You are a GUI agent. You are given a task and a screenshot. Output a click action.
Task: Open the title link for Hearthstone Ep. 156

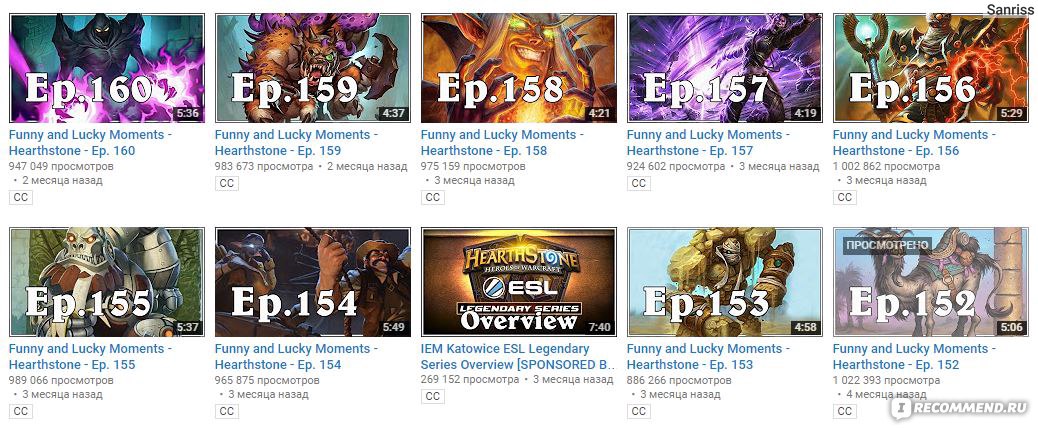point(914,142)
